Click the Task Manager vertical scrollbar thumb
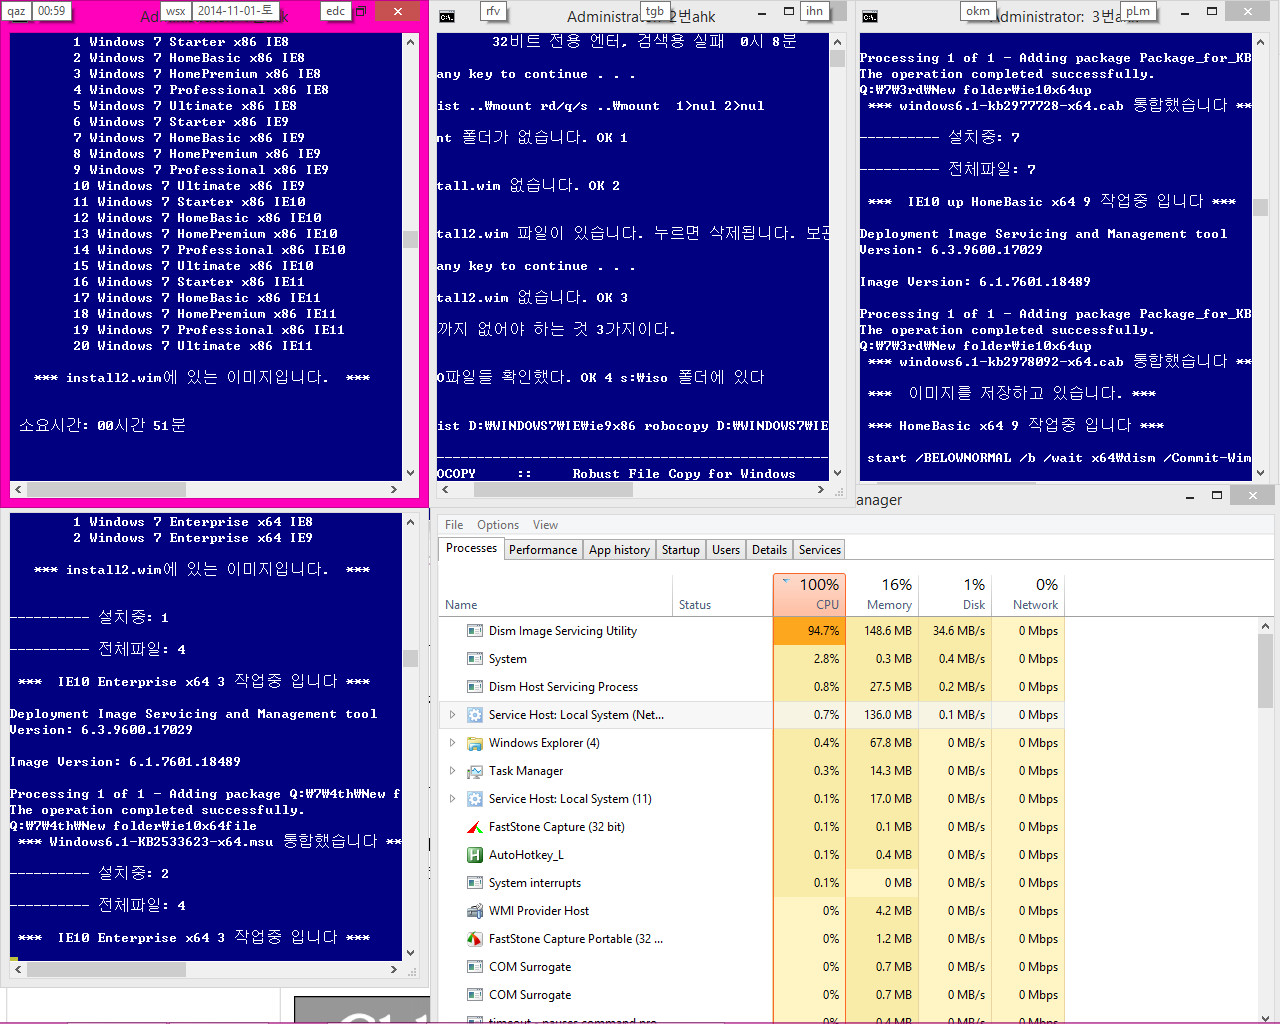Image resolution: width=1280 pixels, height=1024 pixels. pos(1265,671)
